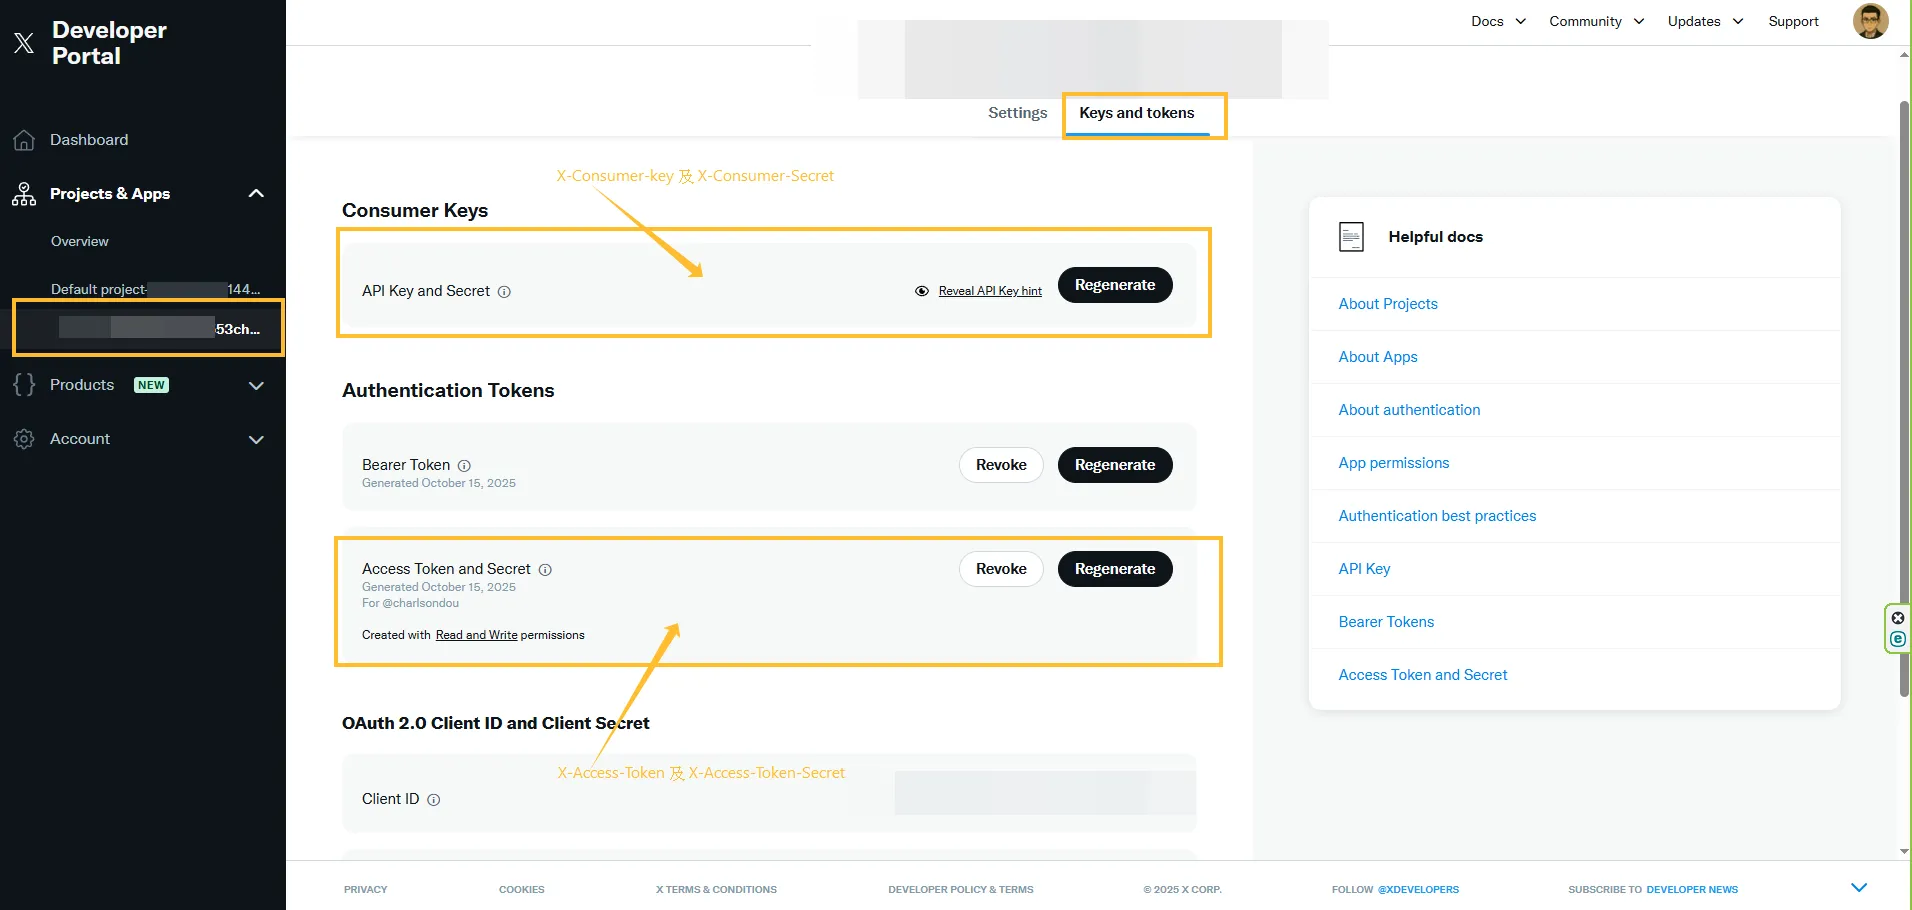The image size is (1912, 910).
Task: Toggle the Reveal API Key hint eye
Action: 922,291
